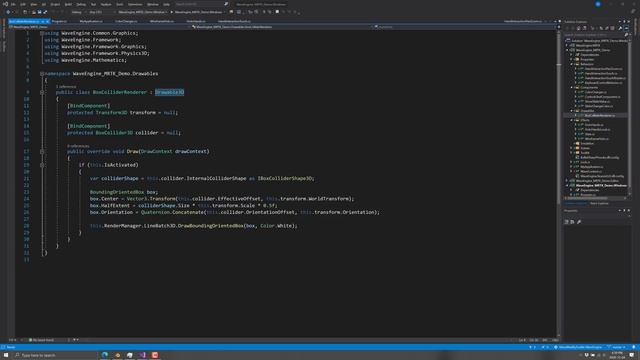Collapse the if IsActivated block
The width and height of the screenshot is (640, 360).
[42, 165]
